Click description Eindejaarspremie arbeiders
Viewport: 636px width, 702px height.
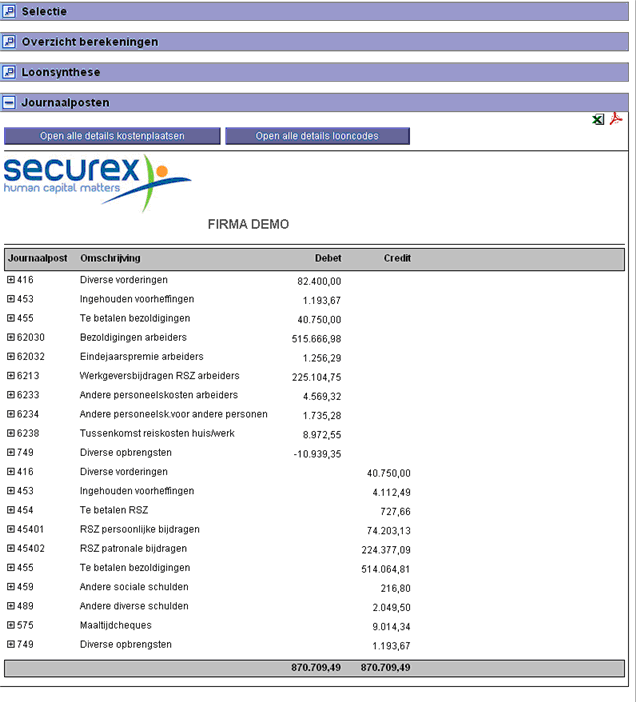pos(141,357)
